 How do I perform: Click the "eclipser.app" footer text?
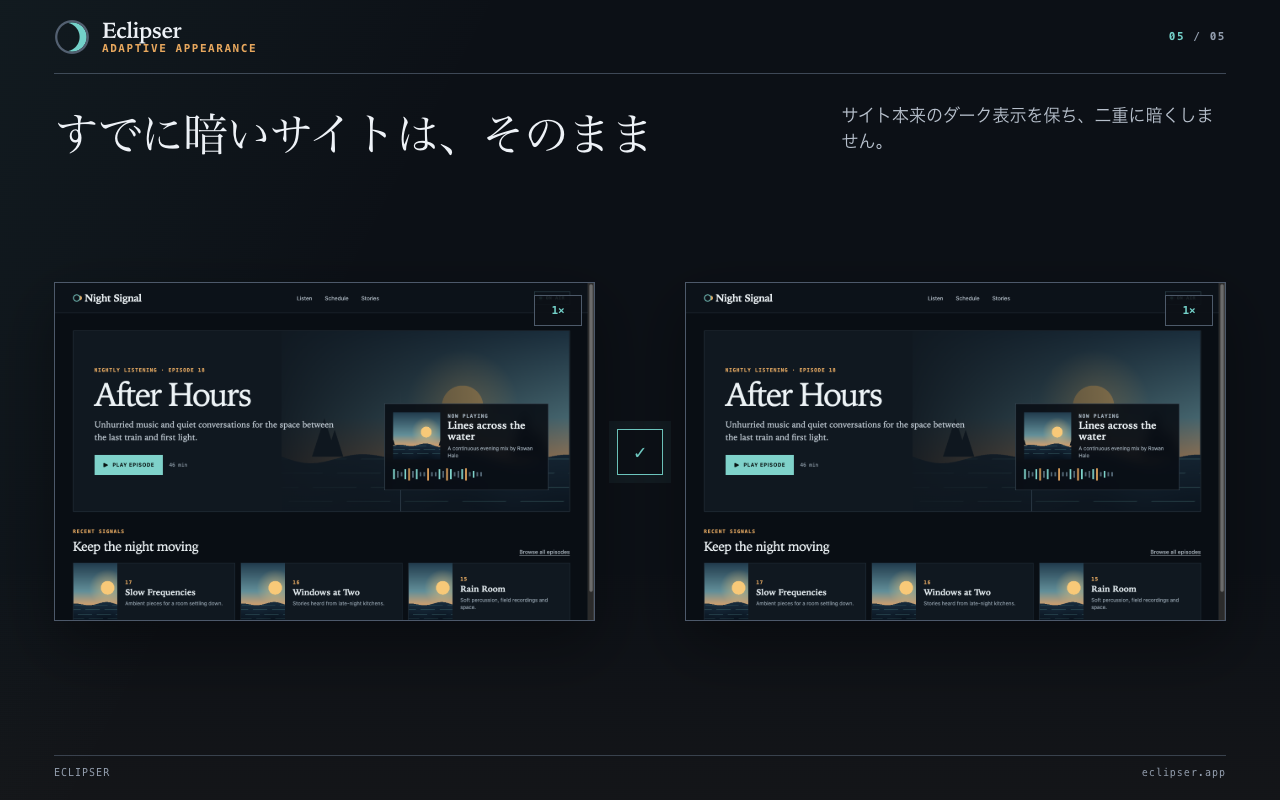click(1183, 772)
